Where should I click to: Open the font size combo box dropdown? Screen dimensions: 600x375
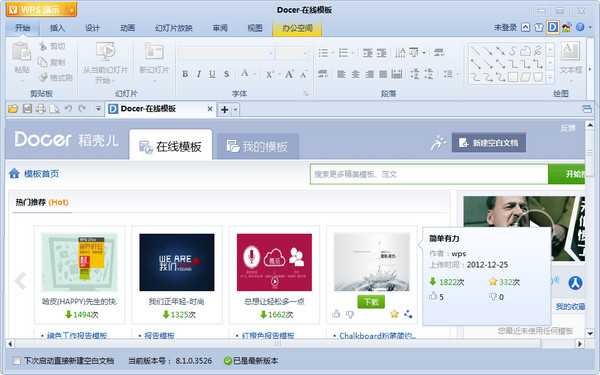coord(305,53)
